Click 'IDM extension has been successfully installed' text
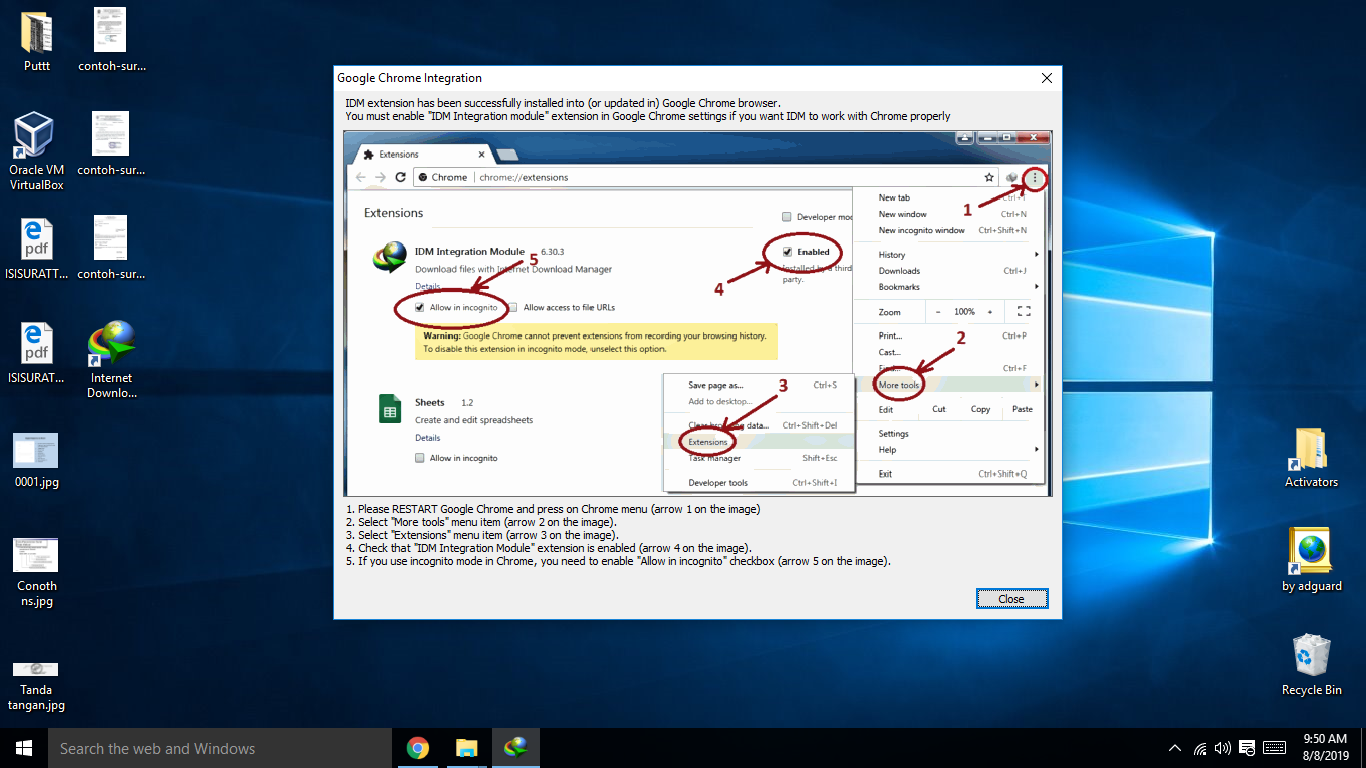The image size is (1366, 768). (563, 103)
